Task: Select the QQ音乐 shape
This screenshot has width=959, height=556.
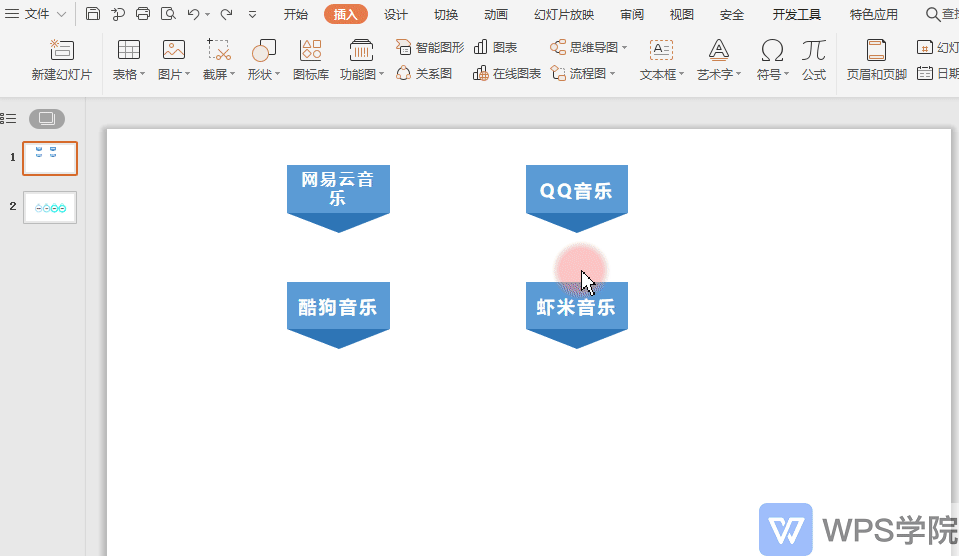Action: coord(577,198)
